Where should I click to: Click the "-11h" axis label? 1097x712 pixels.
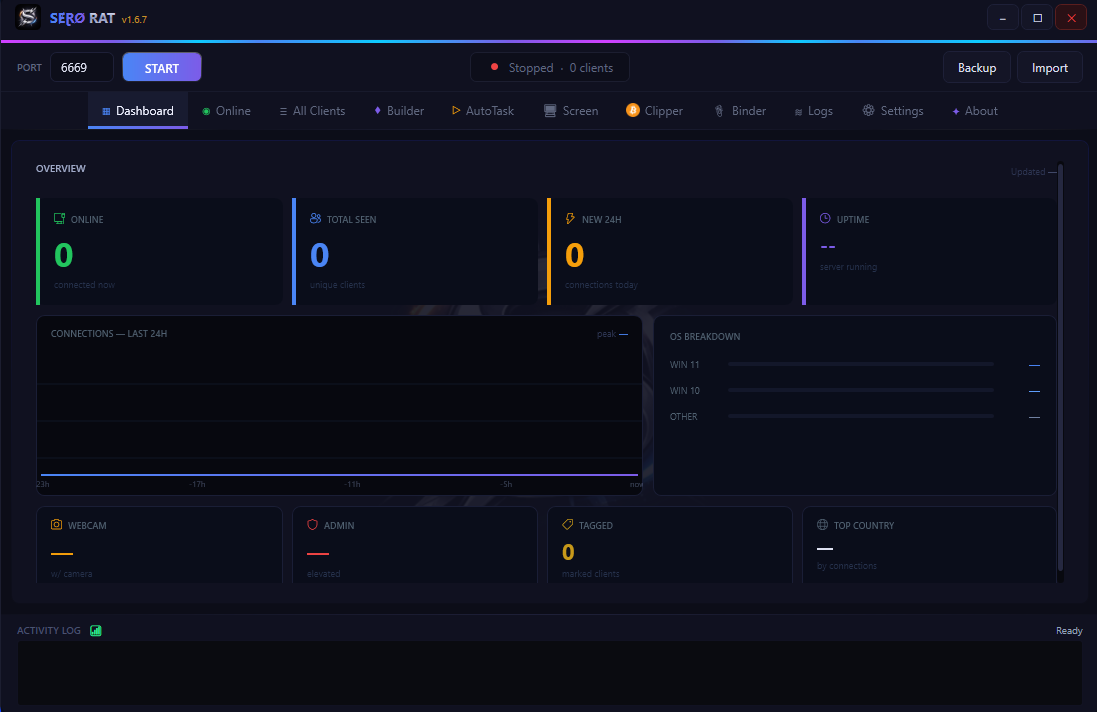coord(352,484)
